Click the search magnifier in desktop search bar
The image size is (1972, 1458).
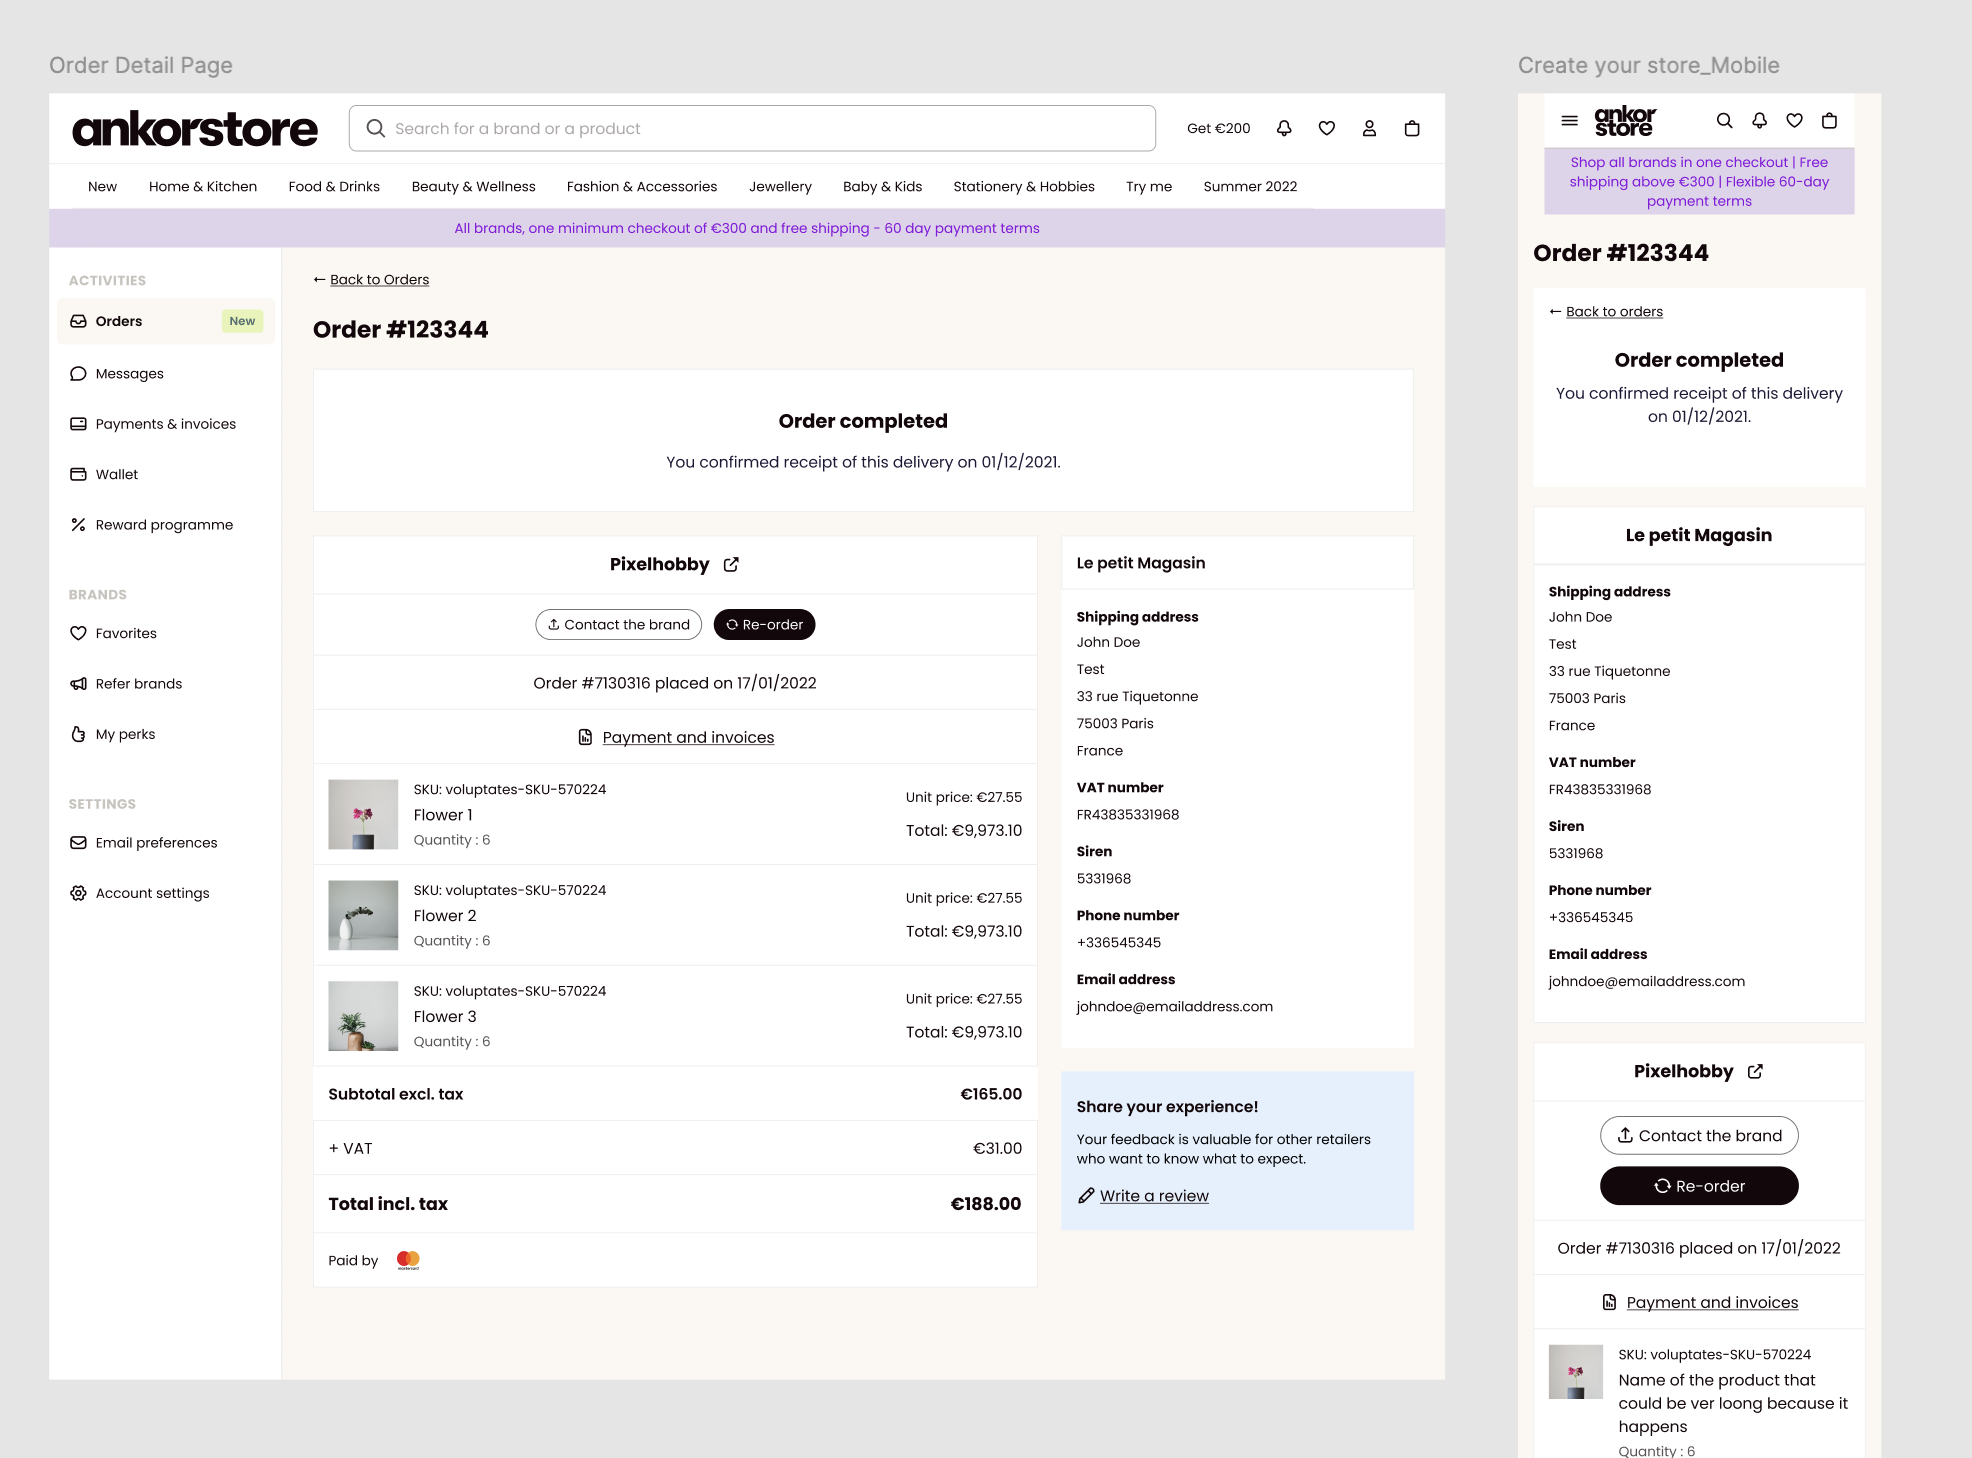[x=376, y=128]
